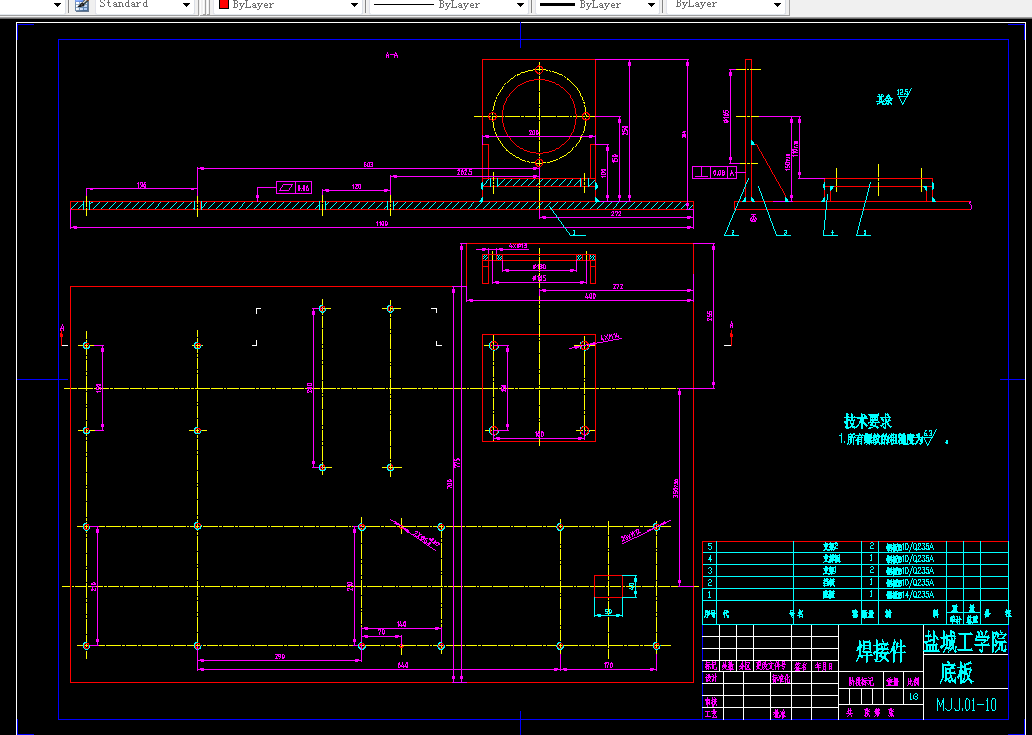Screen dimensions: 1032x735
Task: Select the '120' dimension text
Action: (356, 187)
